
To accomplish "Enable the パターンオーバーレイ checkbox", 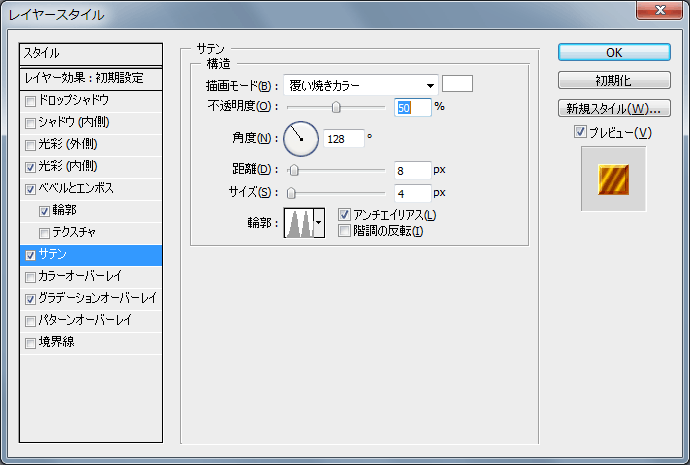I will (30, 322).
